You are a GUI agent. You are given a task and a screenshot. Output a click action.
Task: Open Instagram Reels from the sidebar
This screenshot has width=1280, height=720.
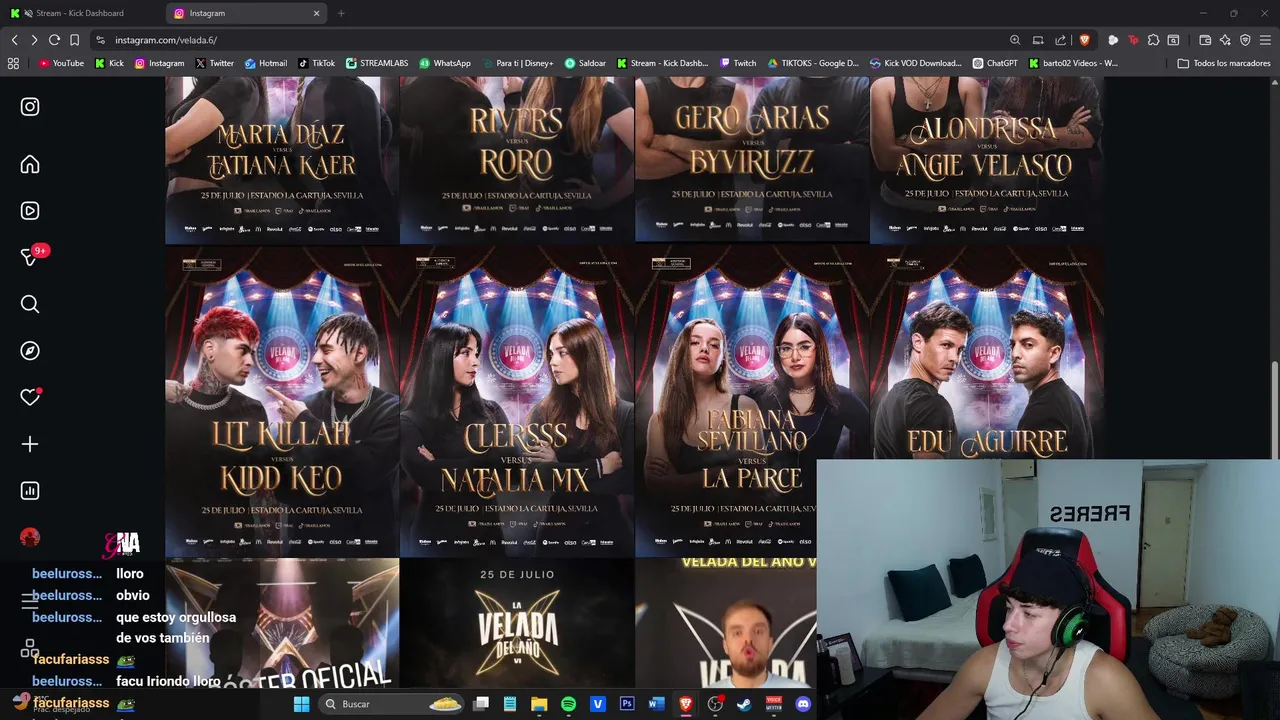click(30, 211)
